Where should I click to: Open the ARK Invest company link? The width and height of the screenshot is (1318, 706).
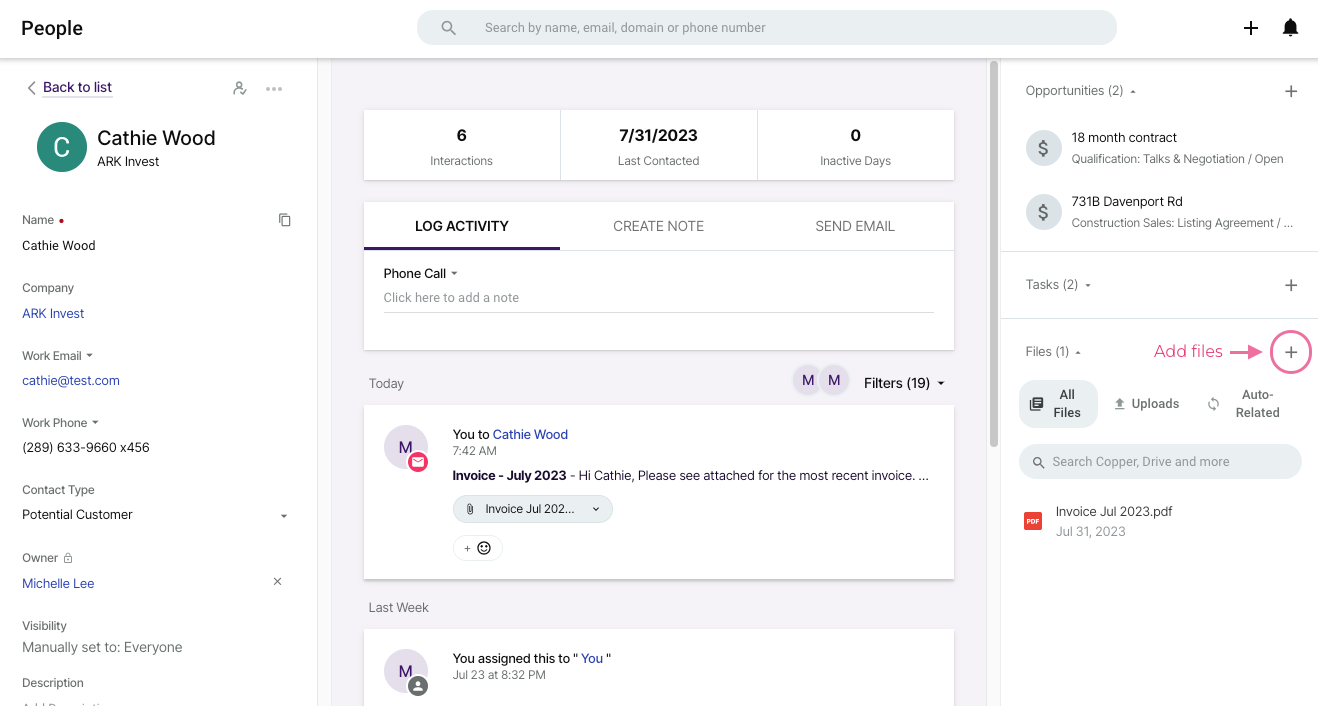(53, 313)
